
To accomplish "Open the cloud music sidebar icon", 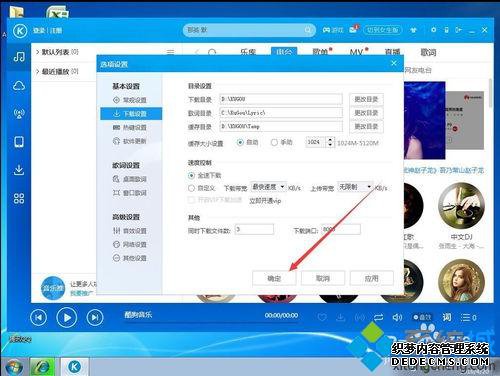I will click(19, 86).
